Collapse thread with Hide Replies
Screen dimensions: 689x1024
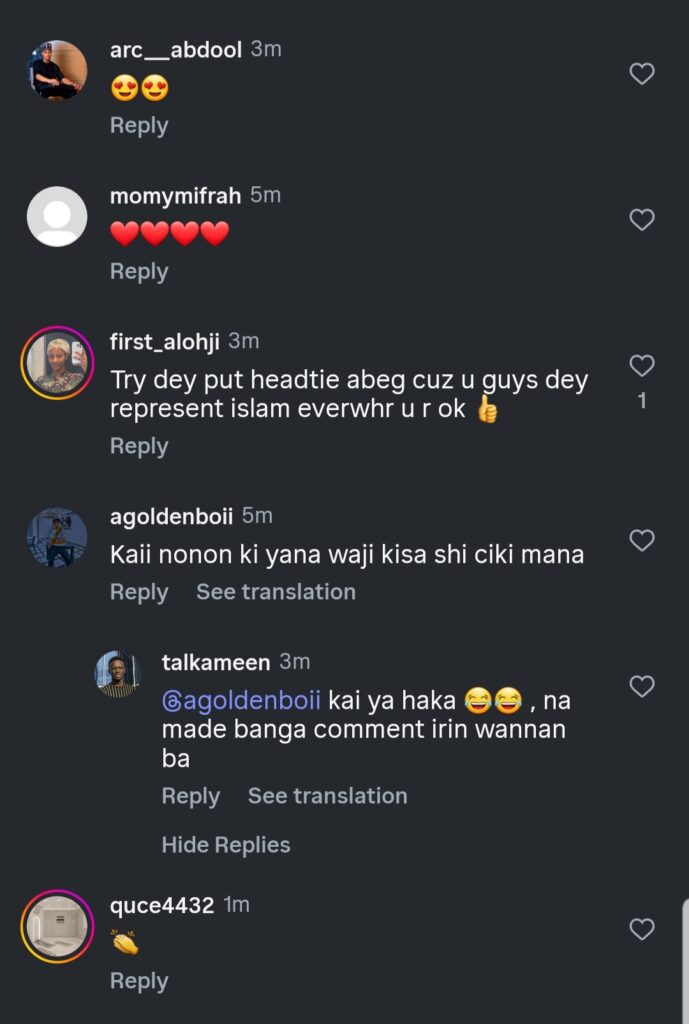click(x=226, y=845)
